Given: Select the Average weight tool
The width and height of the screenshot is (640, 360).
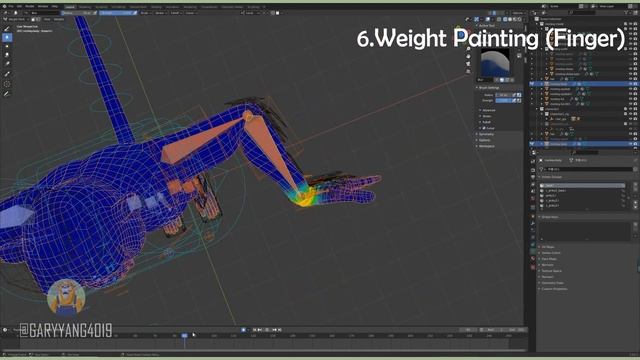Looking at the screenshot, I should tap(7, 46).
